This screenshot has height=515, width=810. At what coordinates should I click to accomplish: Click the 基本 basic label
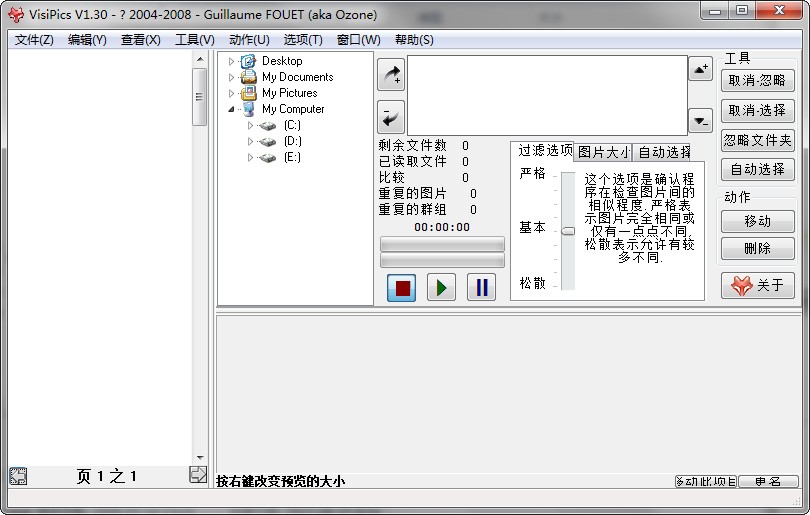[533, 228]
